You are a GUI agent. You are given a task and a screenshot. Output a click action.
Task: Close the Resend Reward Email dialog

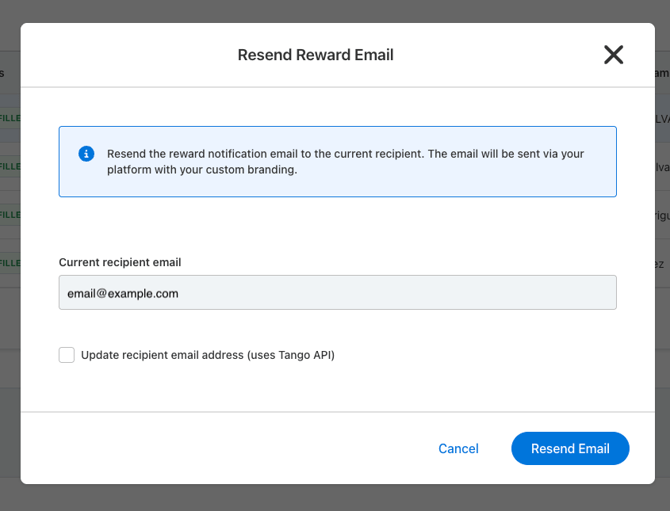pos(613,55)
